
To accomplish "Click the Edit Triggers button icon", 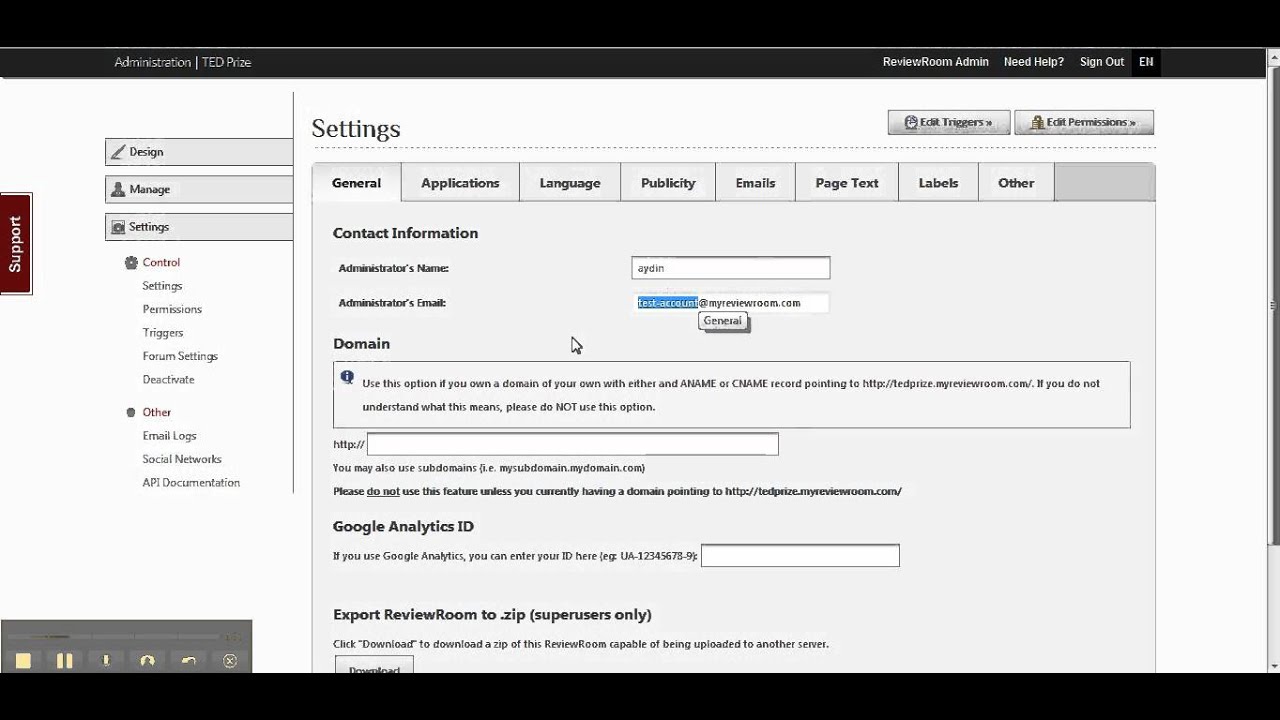I will (911, 122).
